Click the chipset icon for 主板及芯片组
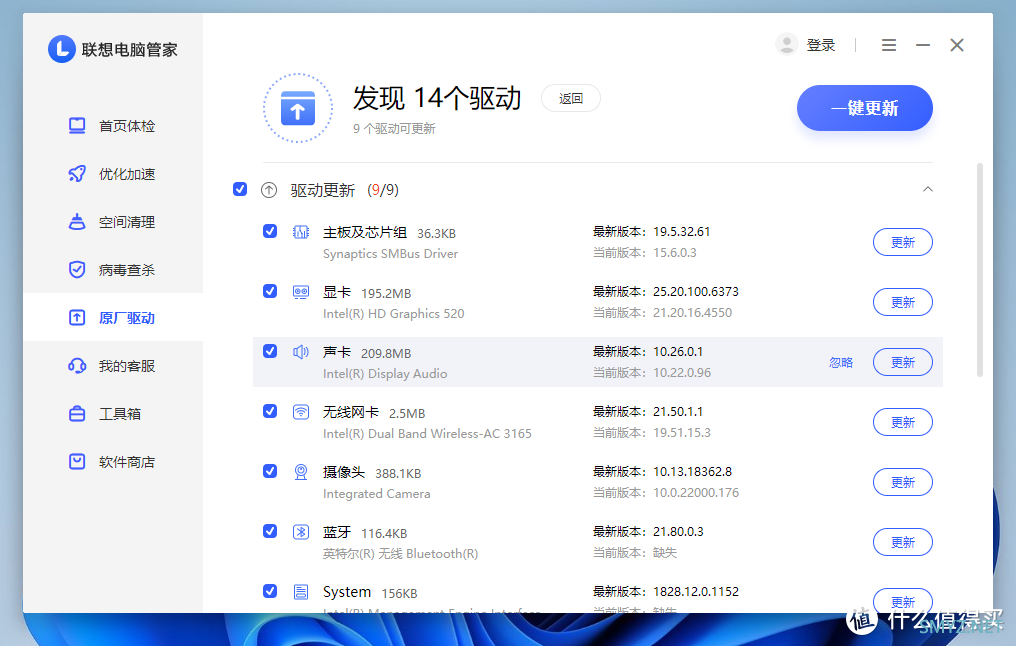Image resolution: width=1016 pixels, height=646 pixels. click(x=301, y=232)
